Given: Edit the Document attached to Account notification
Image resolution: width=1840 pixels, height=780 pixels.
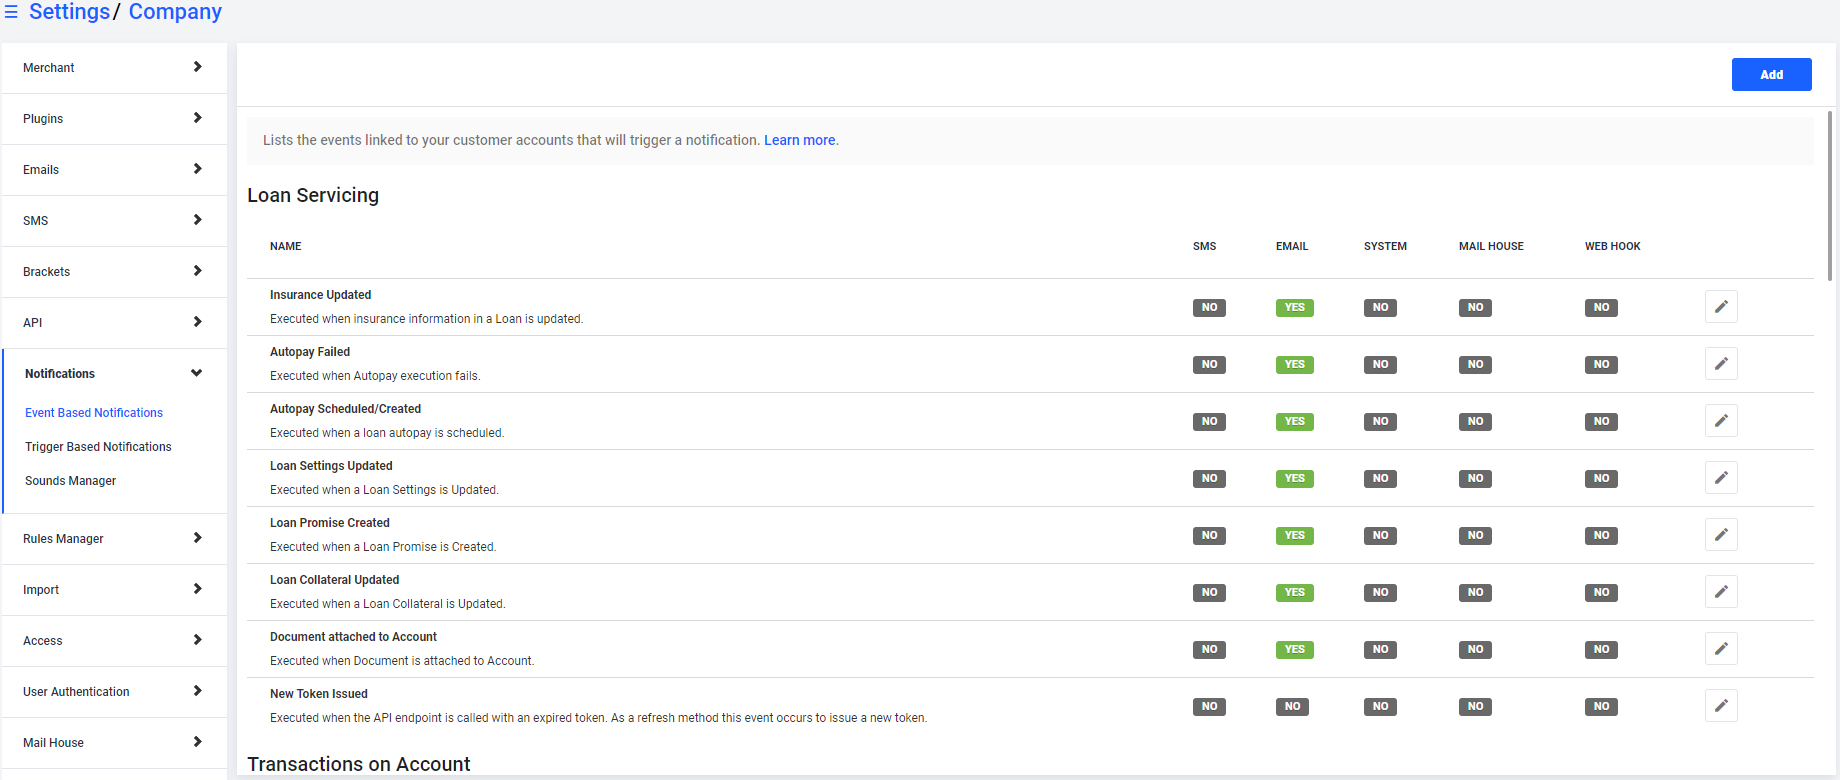Looking at the screenshot, I should pyautogui.click(x=1721, y=649).
